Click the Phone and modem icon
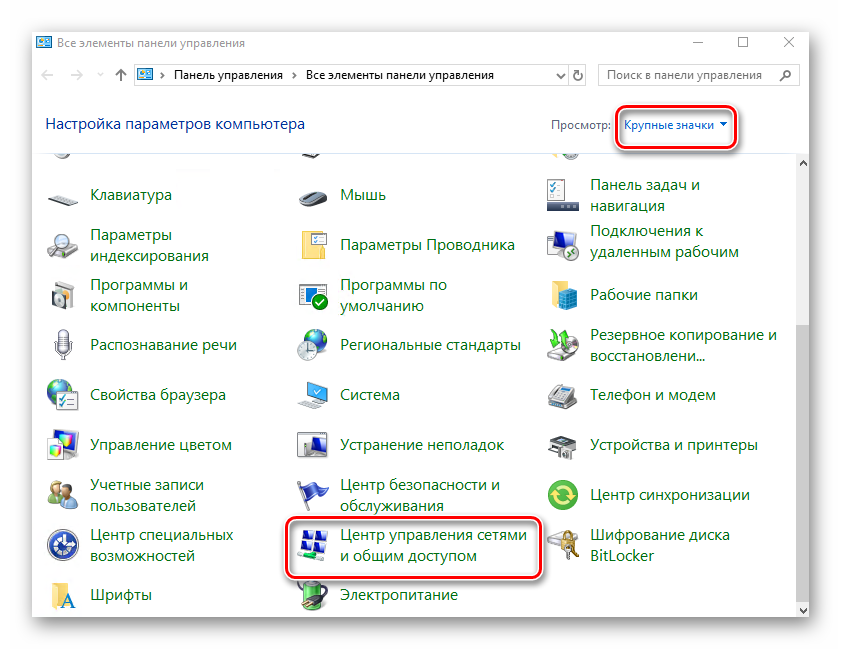 pos(562,396)
